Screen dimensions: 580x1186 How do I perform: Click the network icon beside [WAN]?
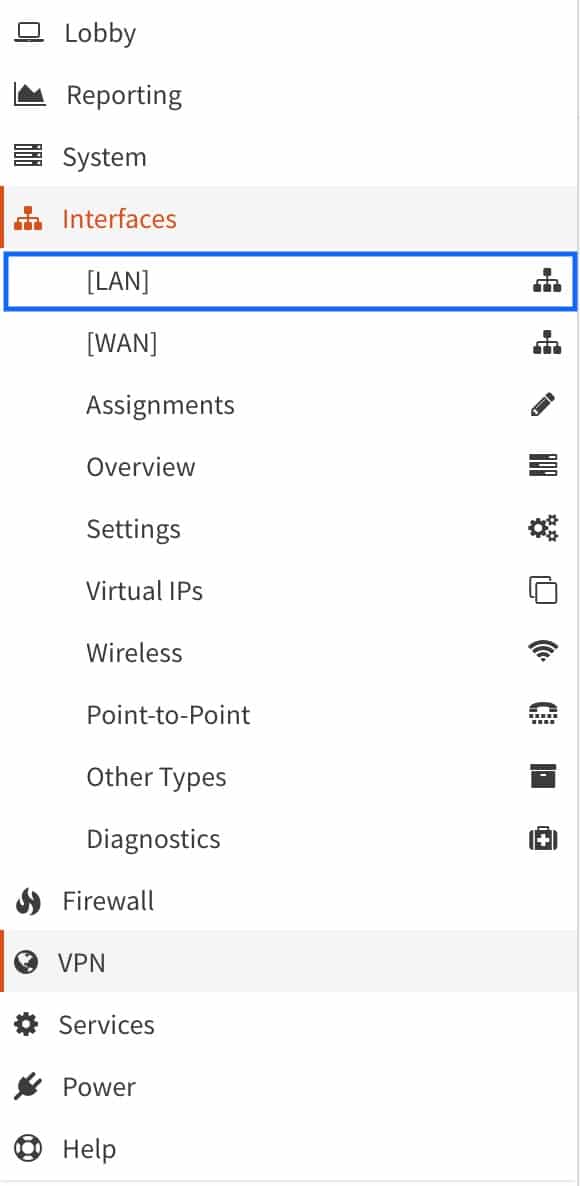546,343
